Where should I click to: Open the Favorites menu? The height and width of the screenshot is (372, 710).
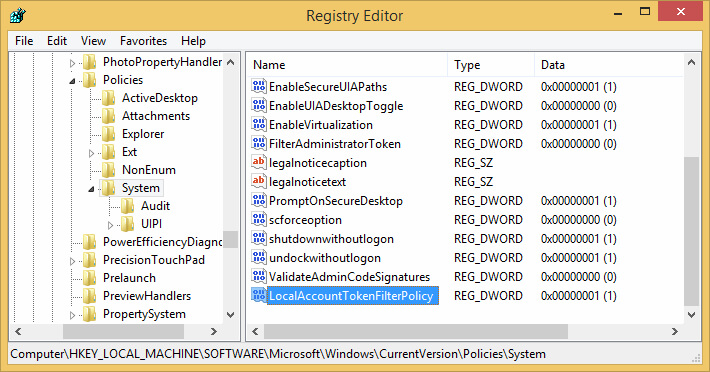pyautogui.click(x=143, y=41)
